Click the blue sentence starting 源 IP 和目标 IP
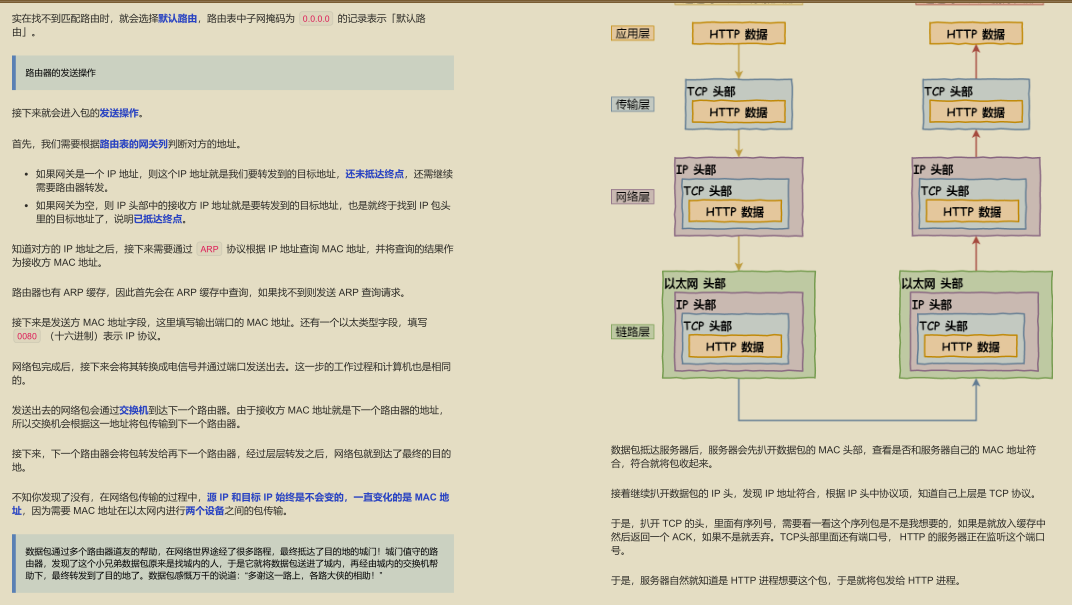 pos(230,504)
